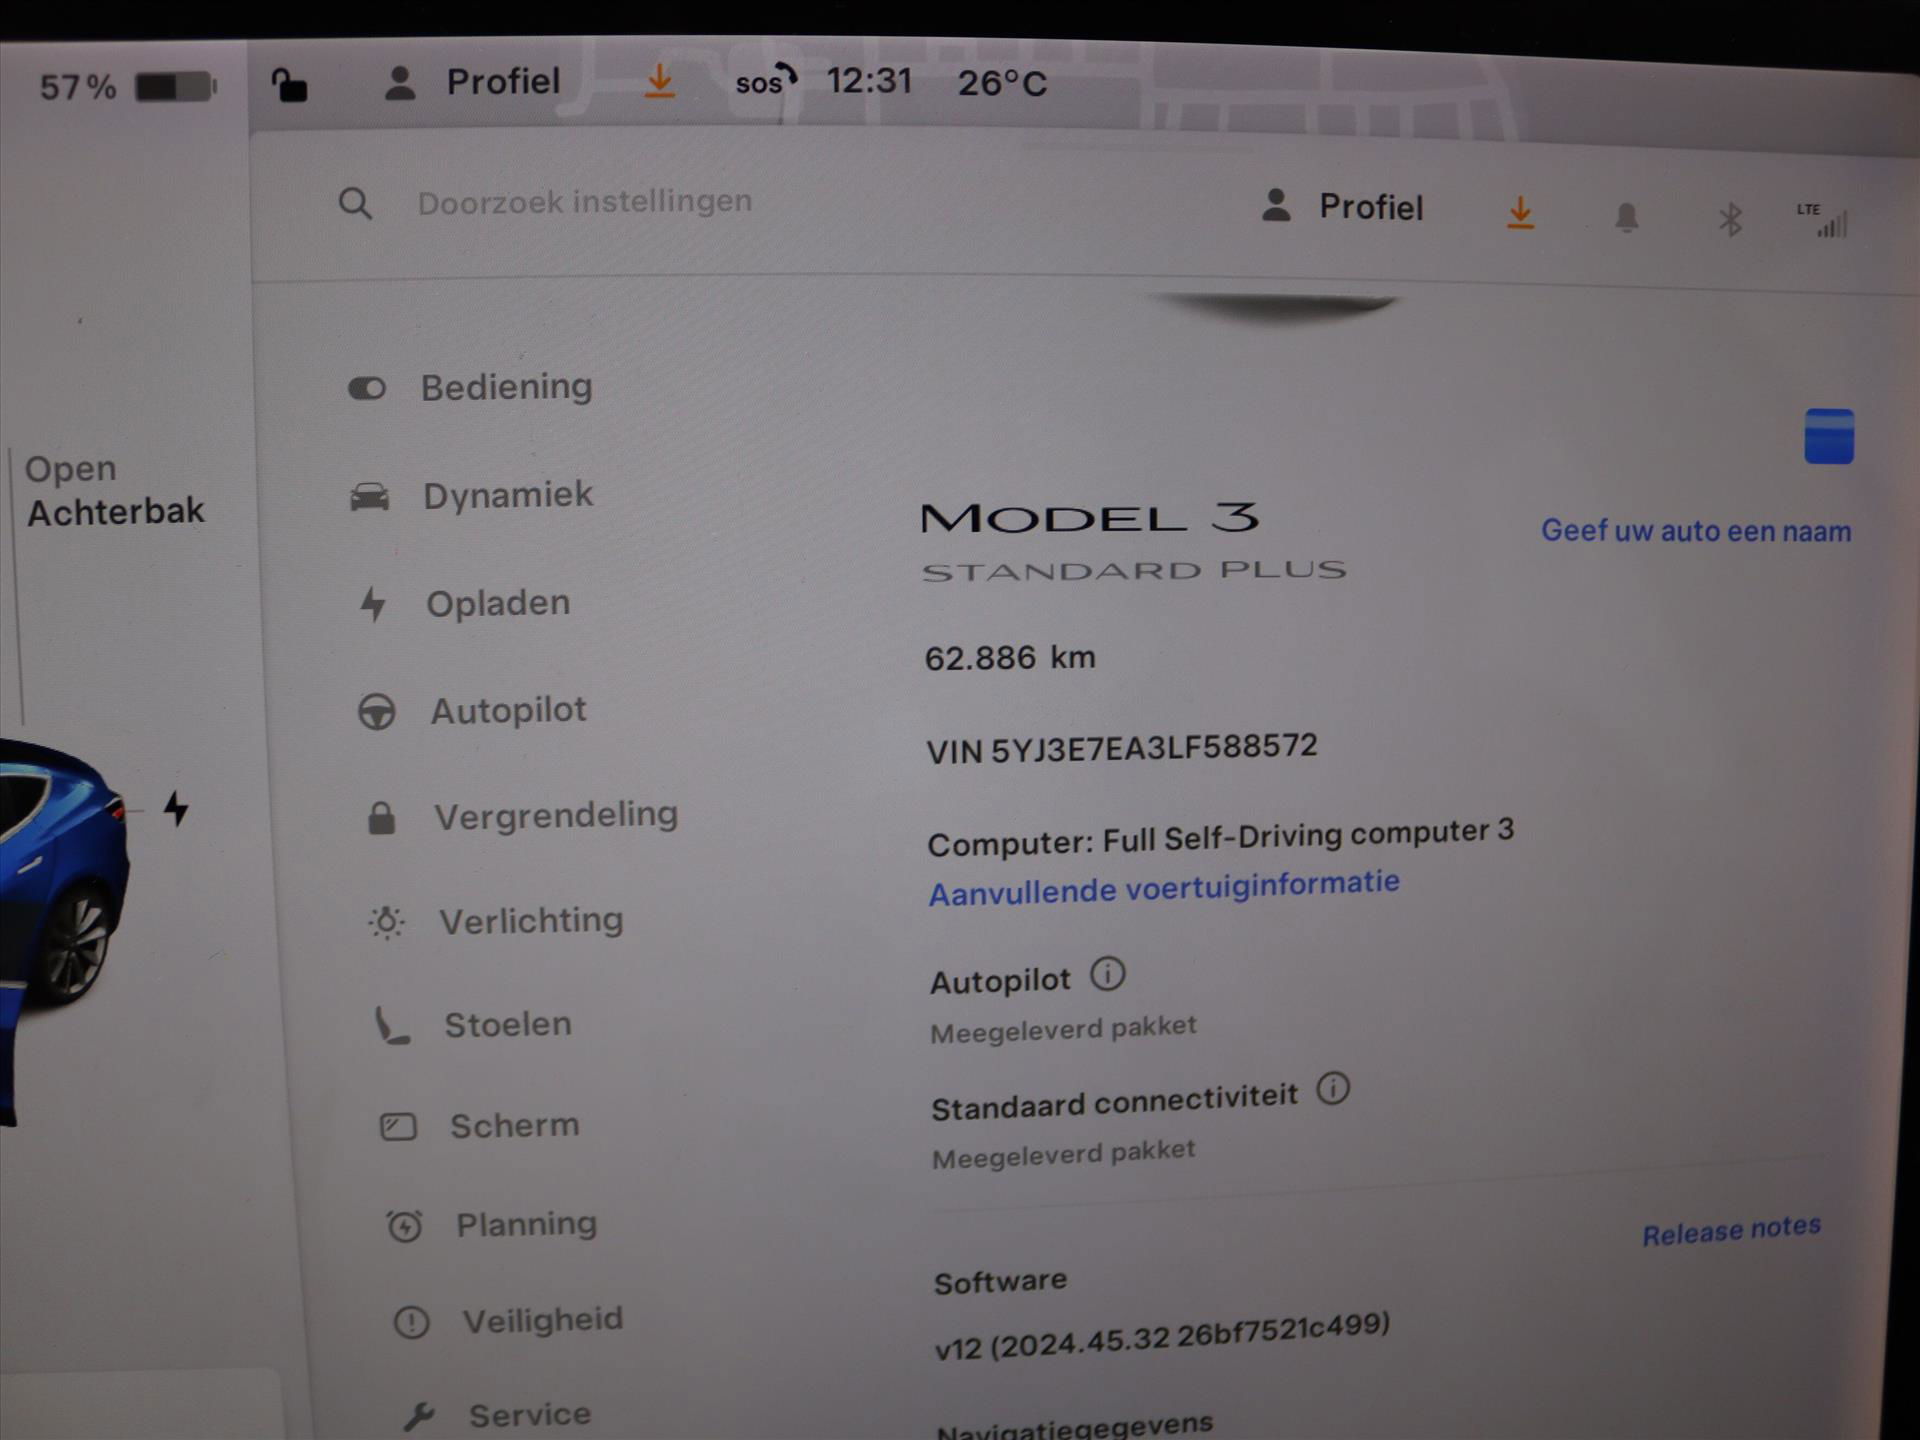The image size is (1920, 1440).
Task: Open the Veiligheid settings menu
Action: coord(509,1321)
